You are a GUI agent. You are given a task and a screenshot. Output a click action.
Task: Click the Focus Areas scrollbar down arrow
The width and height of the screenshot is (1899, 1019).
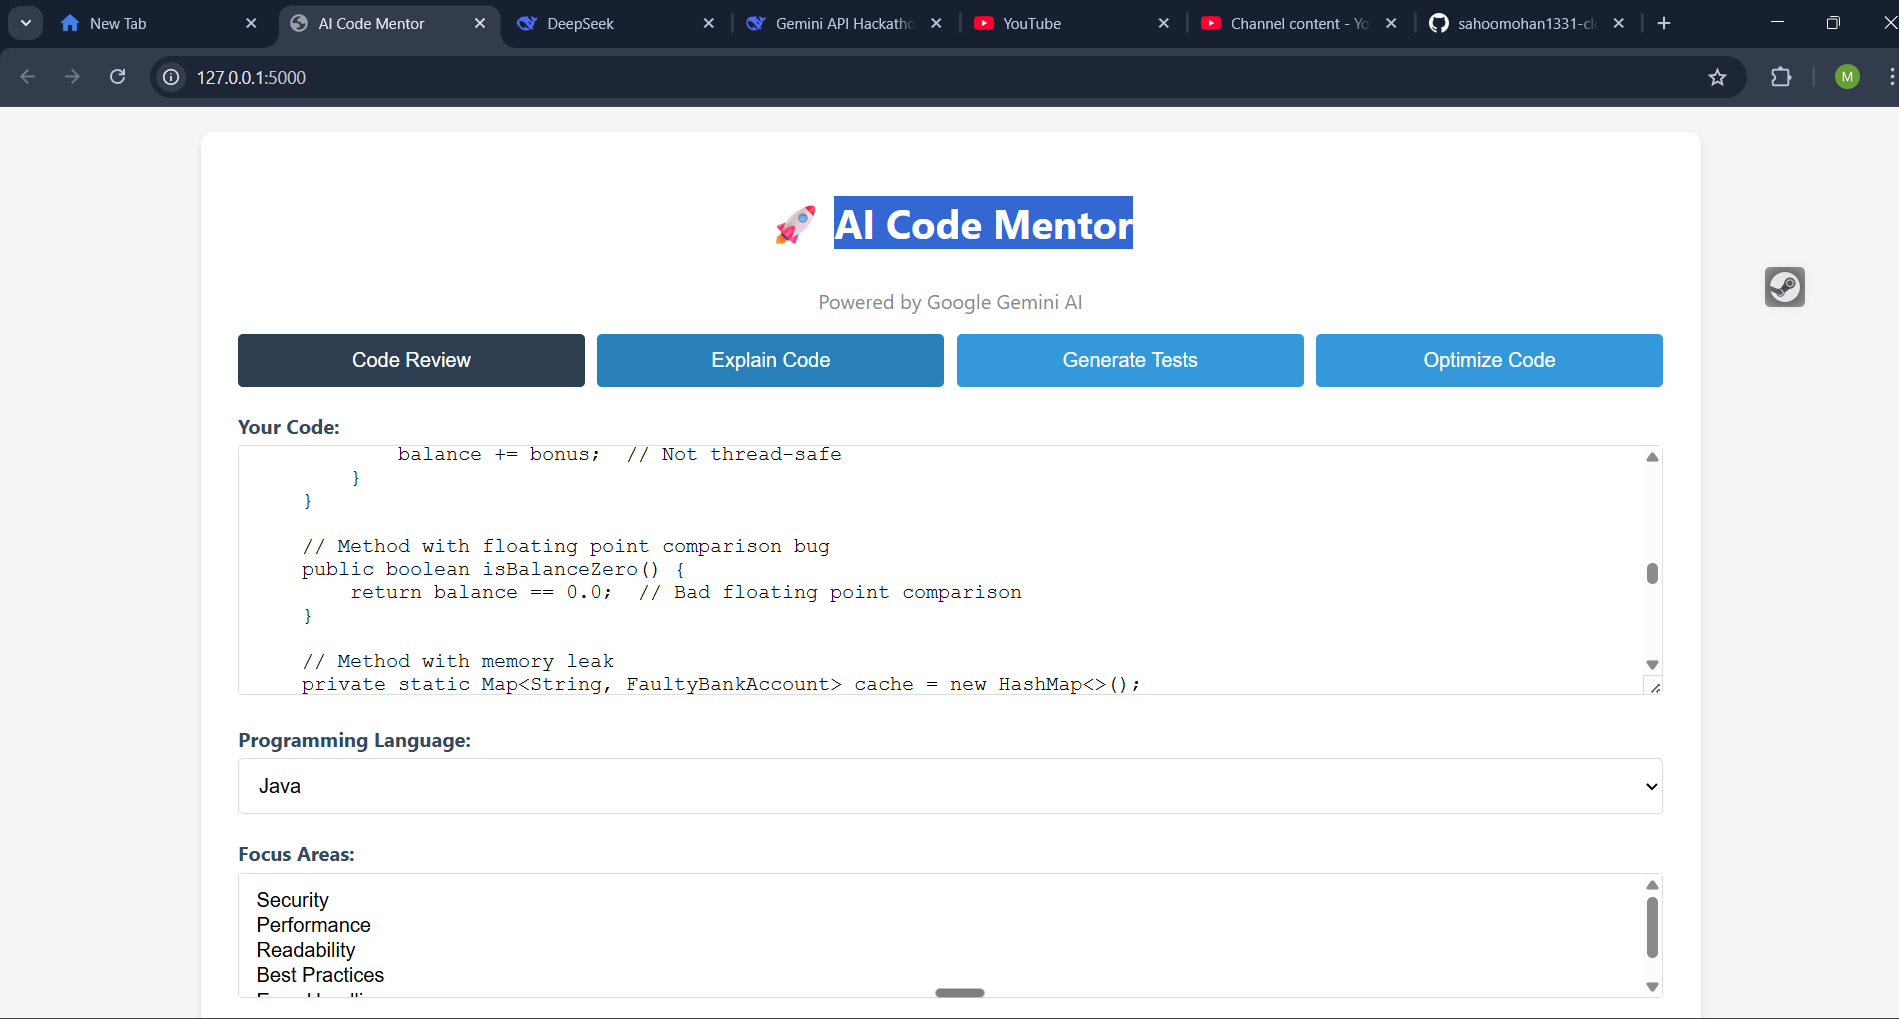point(1652,987)
